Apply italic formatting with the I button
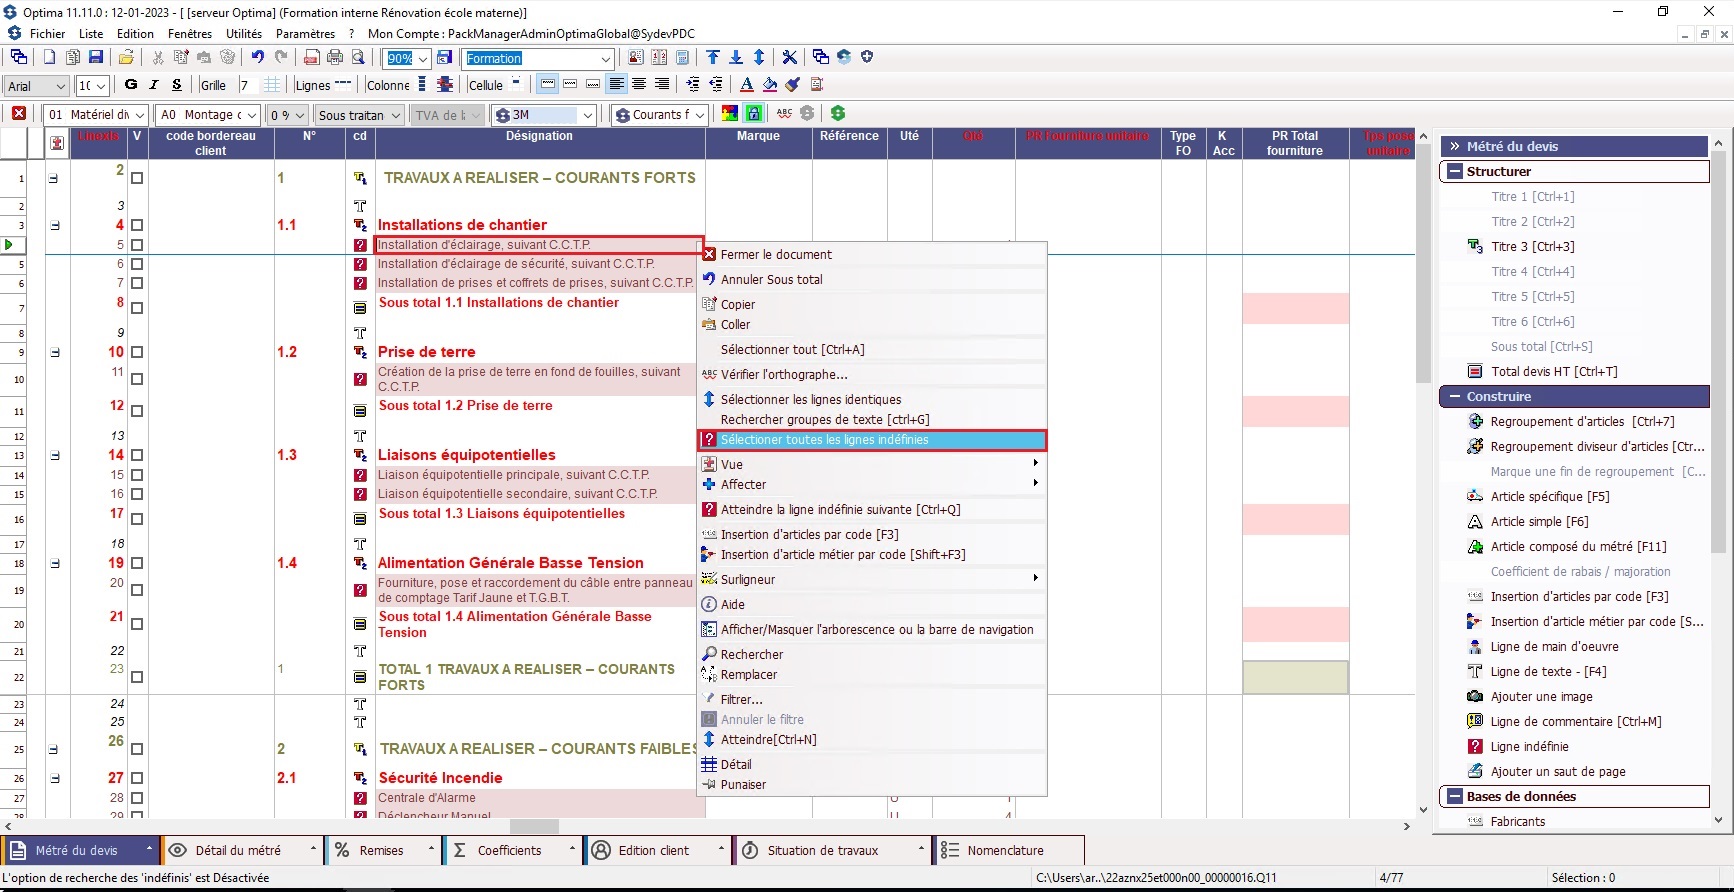Image resolution: width=1734 pixels, height=892 pixels. click(x=154, y=85)
